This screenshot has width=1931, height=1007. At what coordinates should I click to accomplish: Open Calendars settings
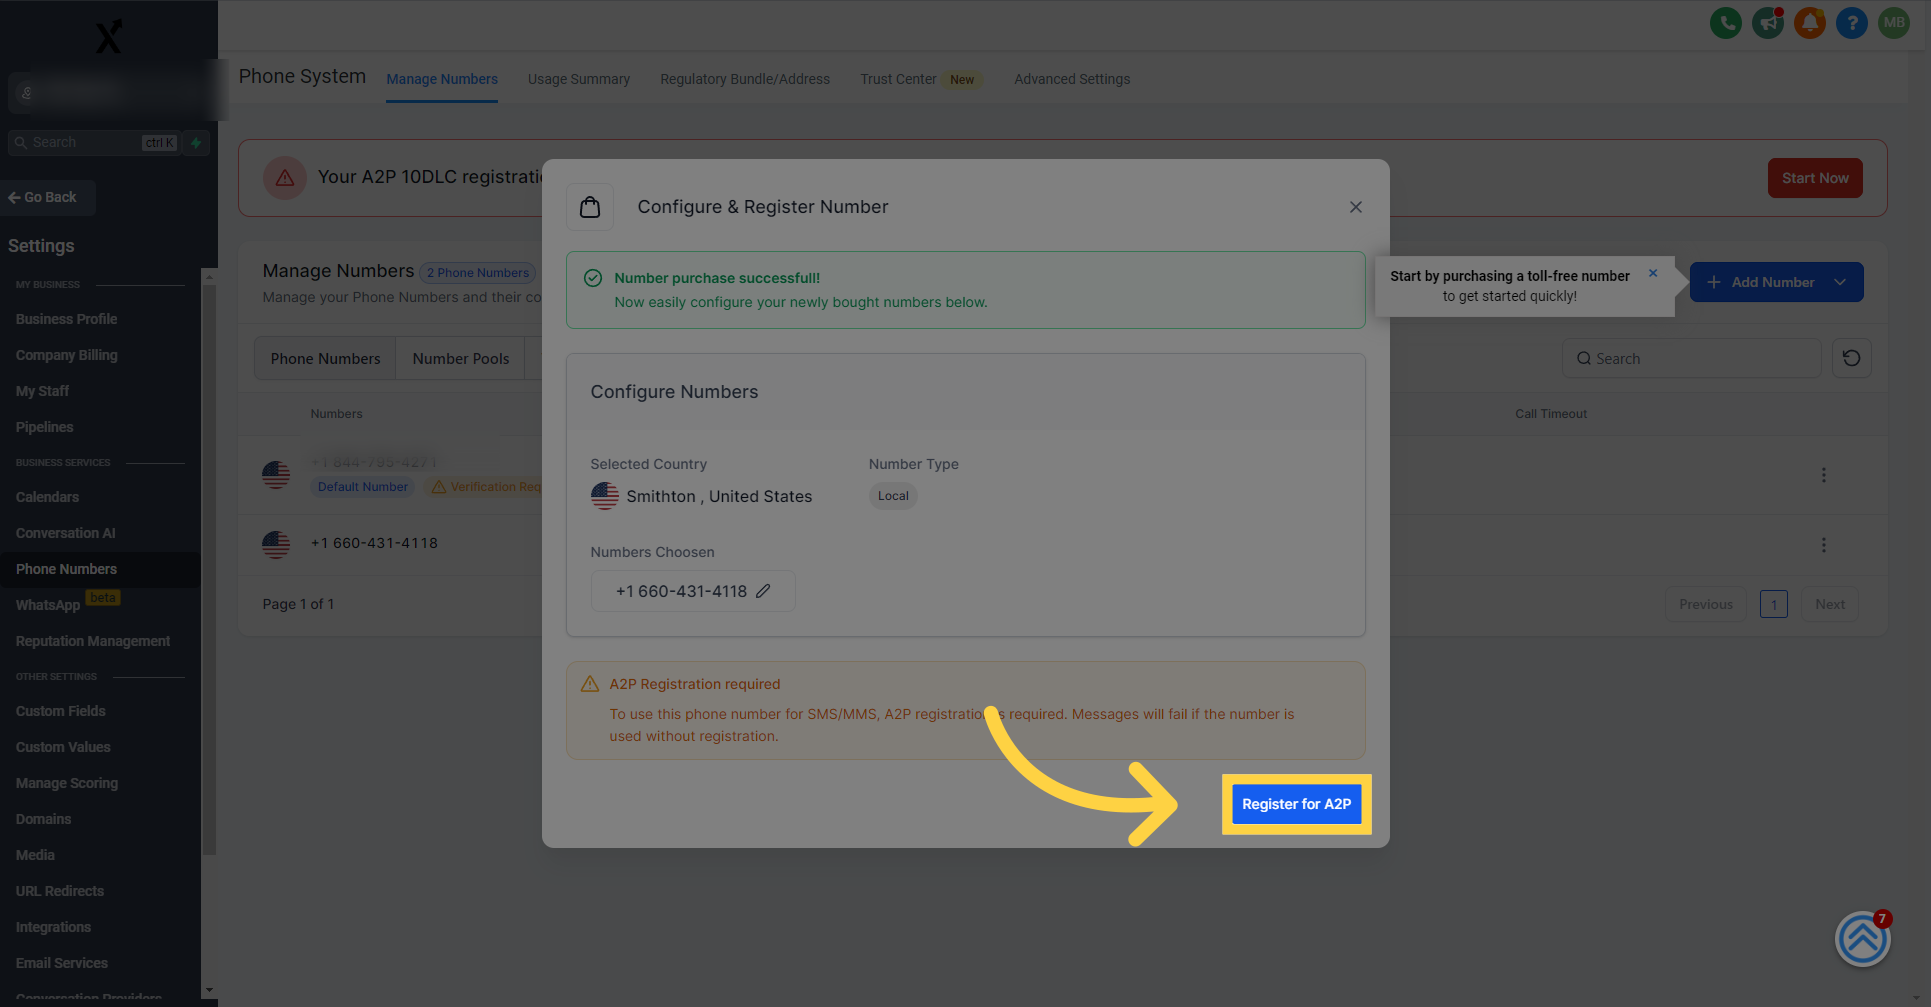point(47,497)
